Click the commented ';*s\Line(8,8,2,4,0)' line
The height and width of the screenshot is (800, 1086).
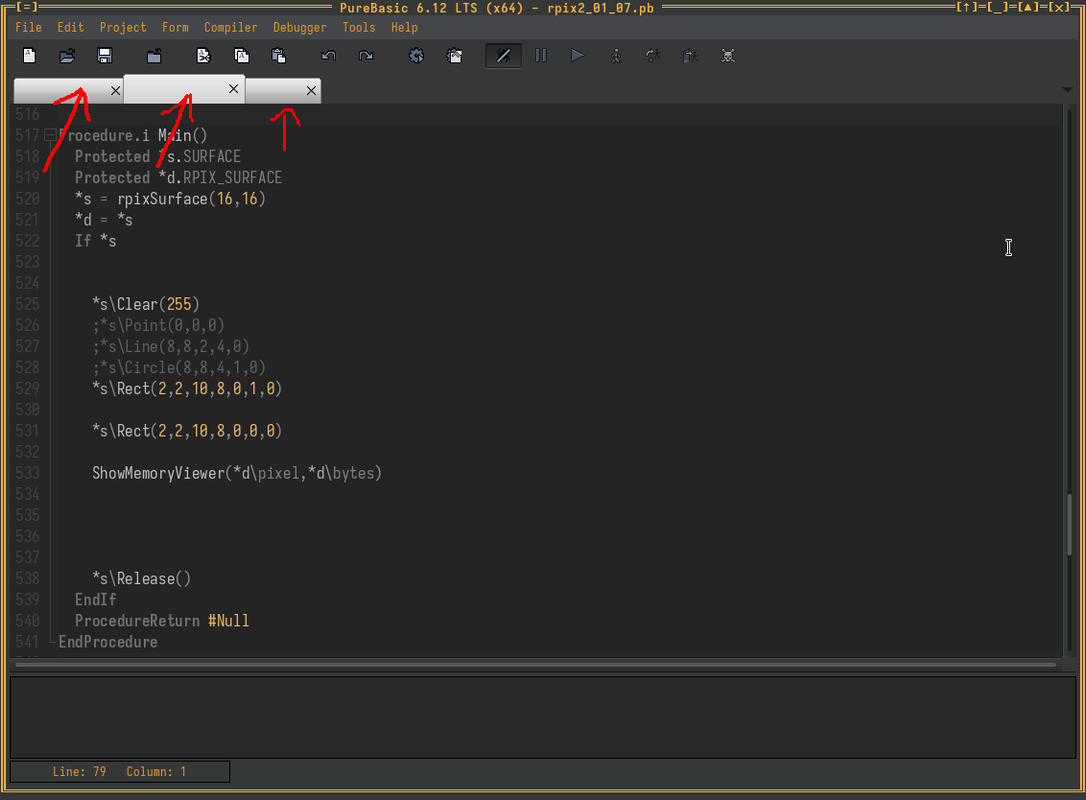pyautogui.click(x=170, y=346)
